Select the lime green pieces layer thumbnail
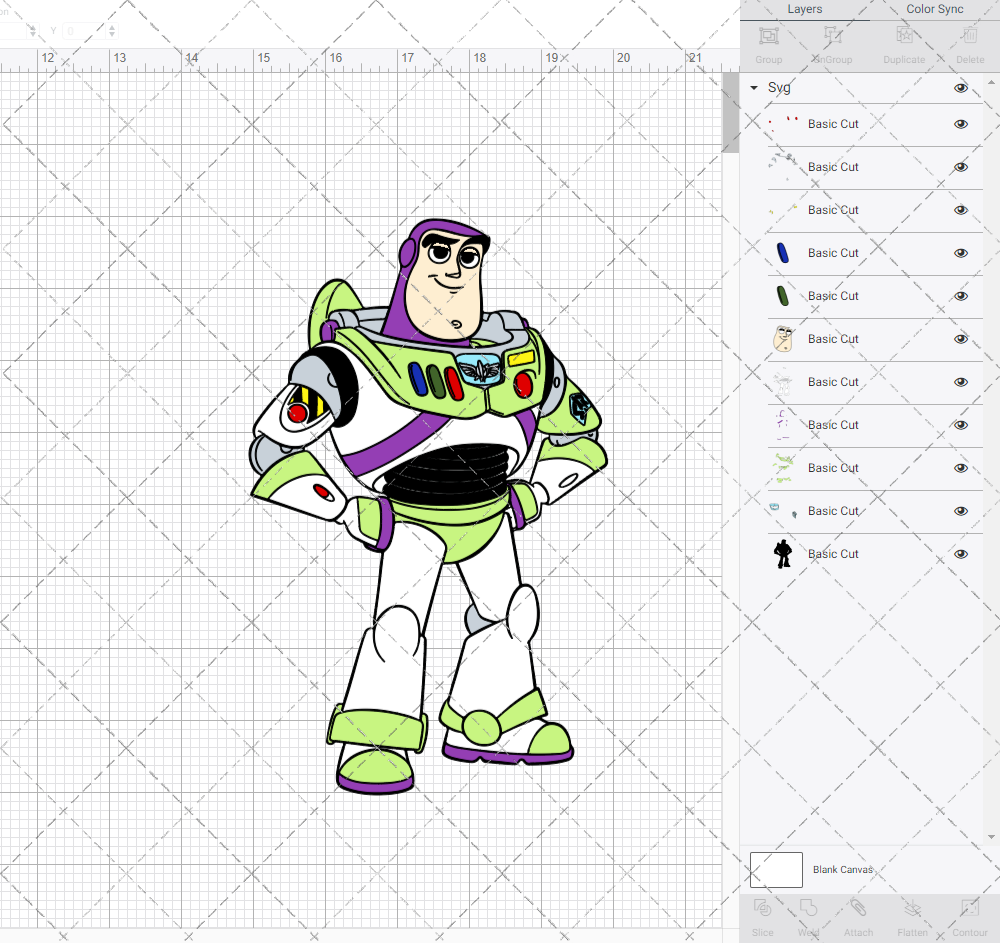The width and height of the screenshot is (1000, 943). coord(783,468)
